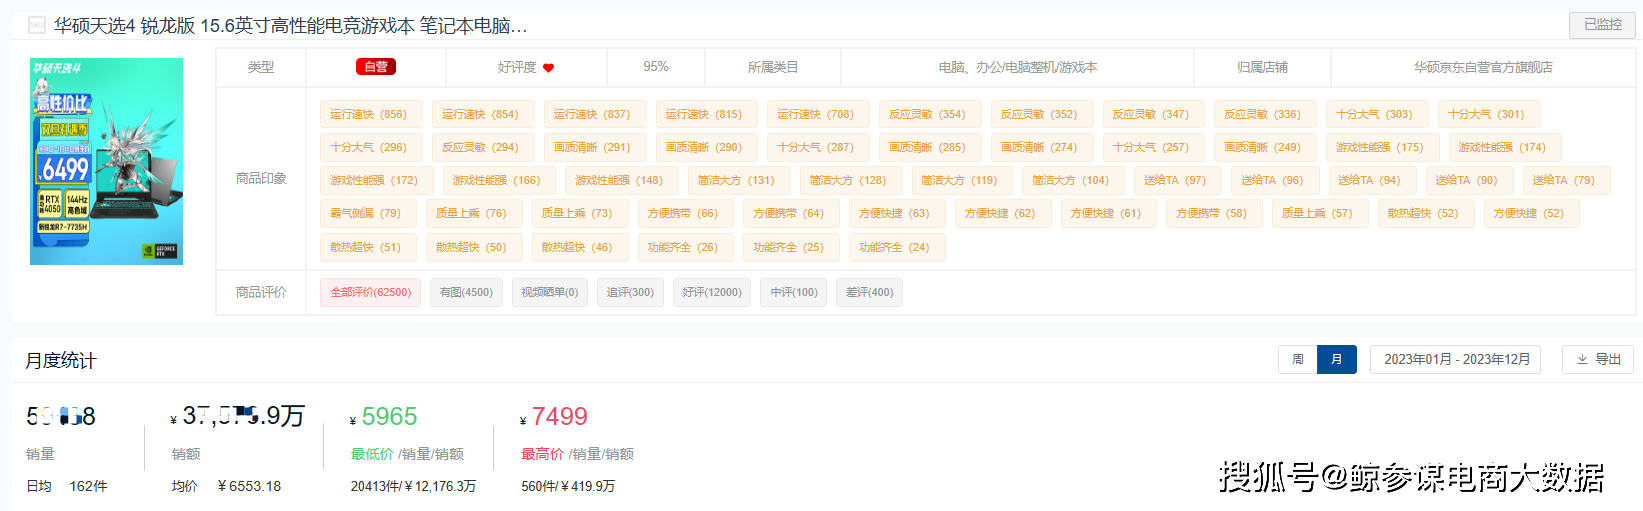
Task: Select the 简洁大方 (104) tag
Action: [1072, 180]
